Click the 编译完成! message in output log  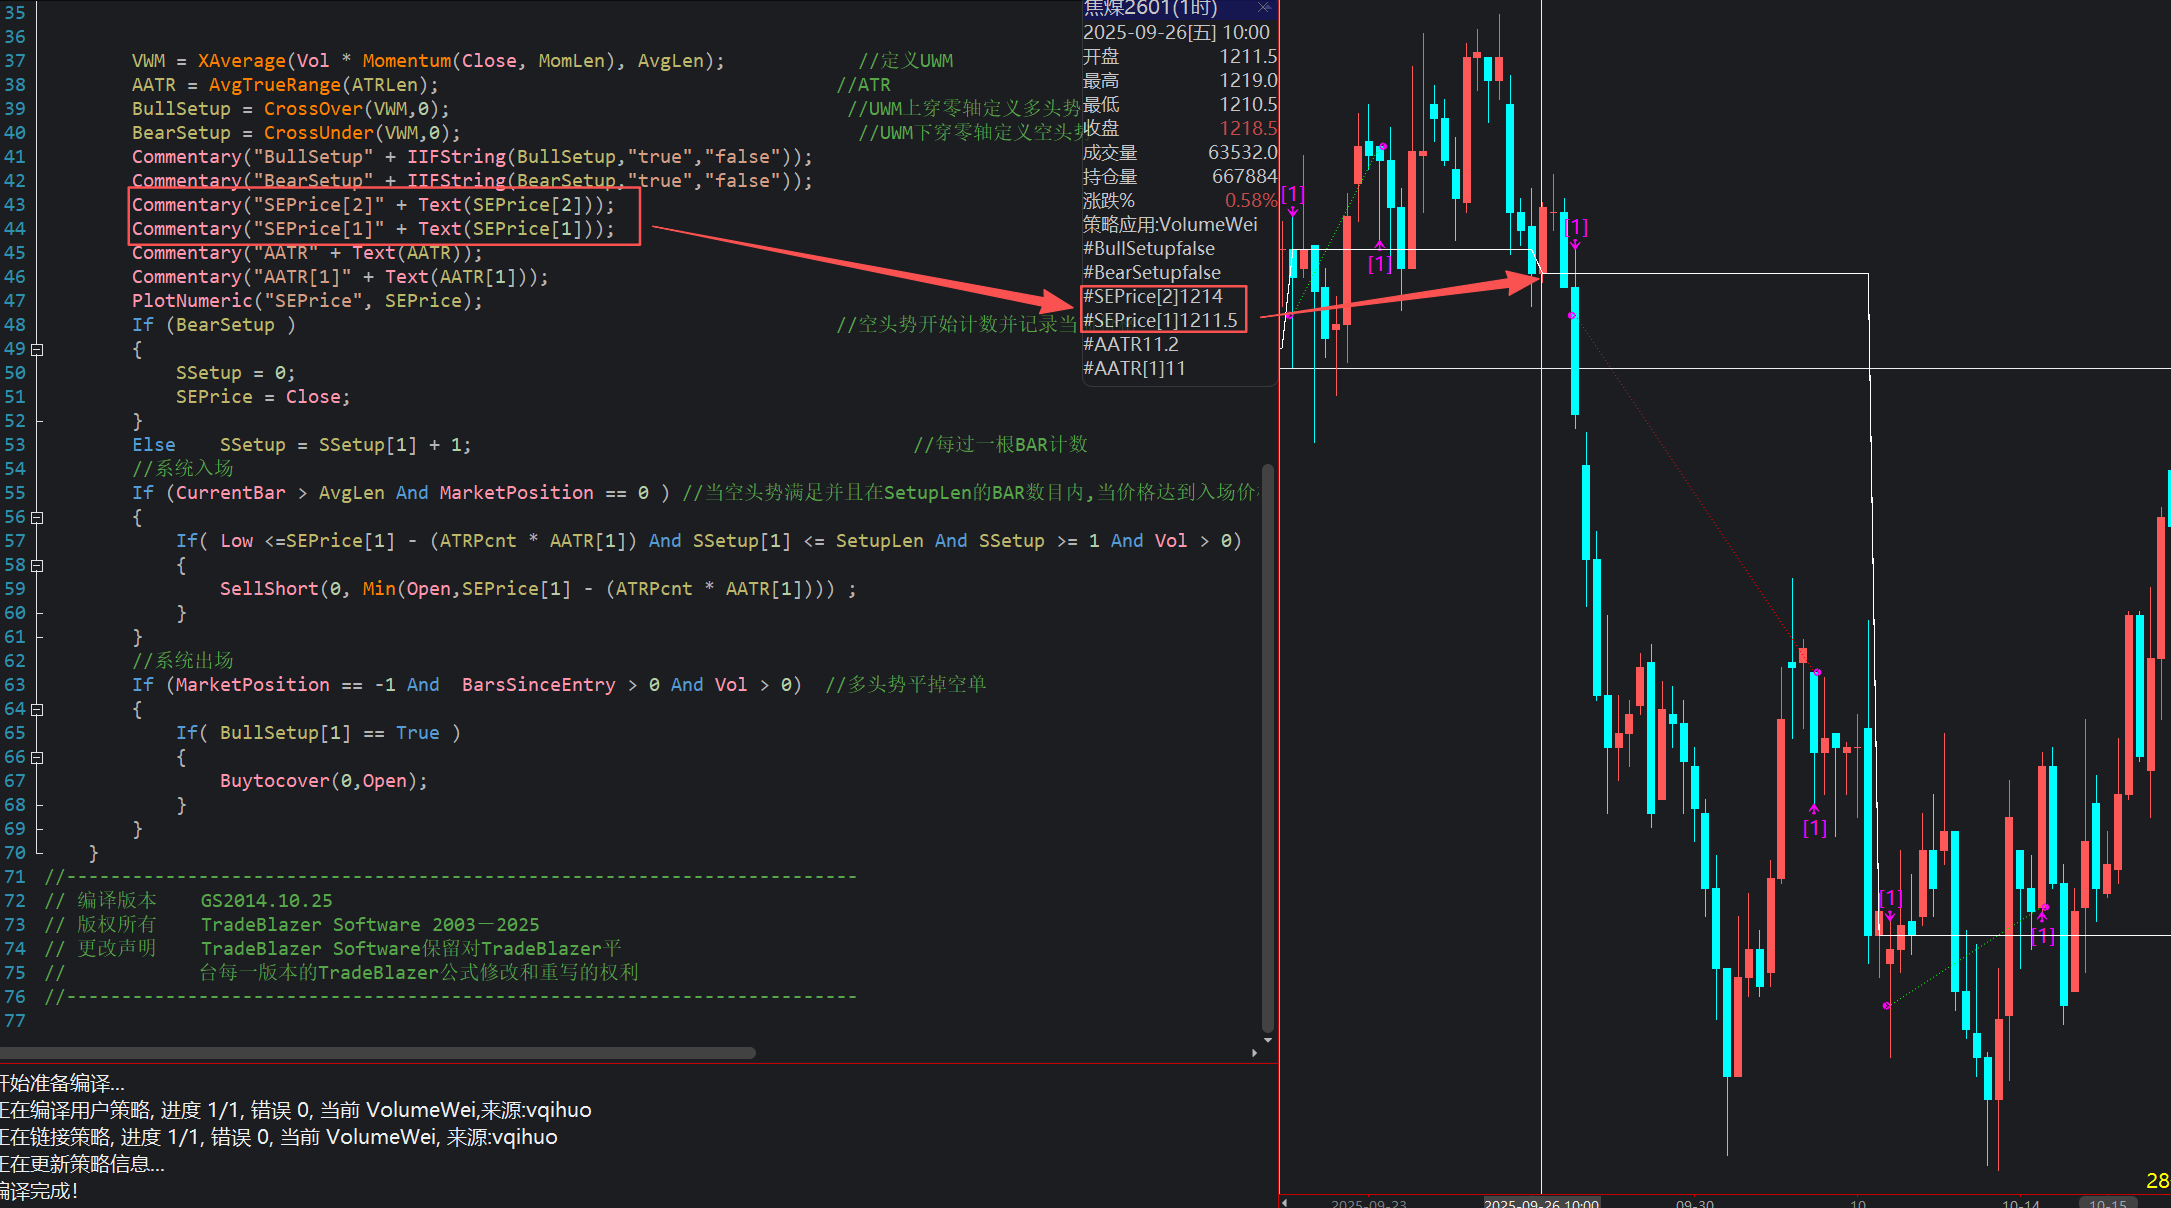(40, 1191)
